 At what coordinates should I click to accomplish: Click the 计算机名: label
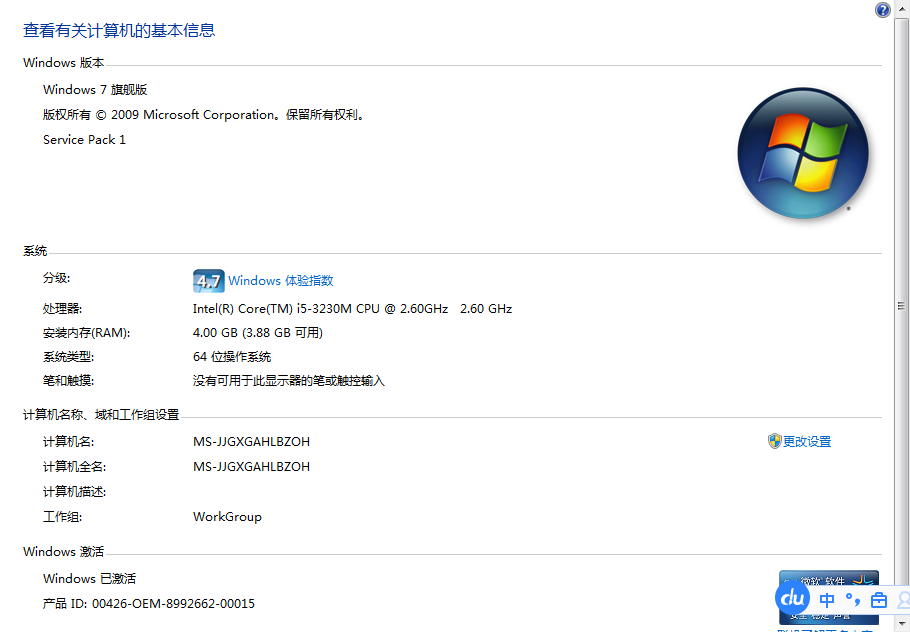68,442
